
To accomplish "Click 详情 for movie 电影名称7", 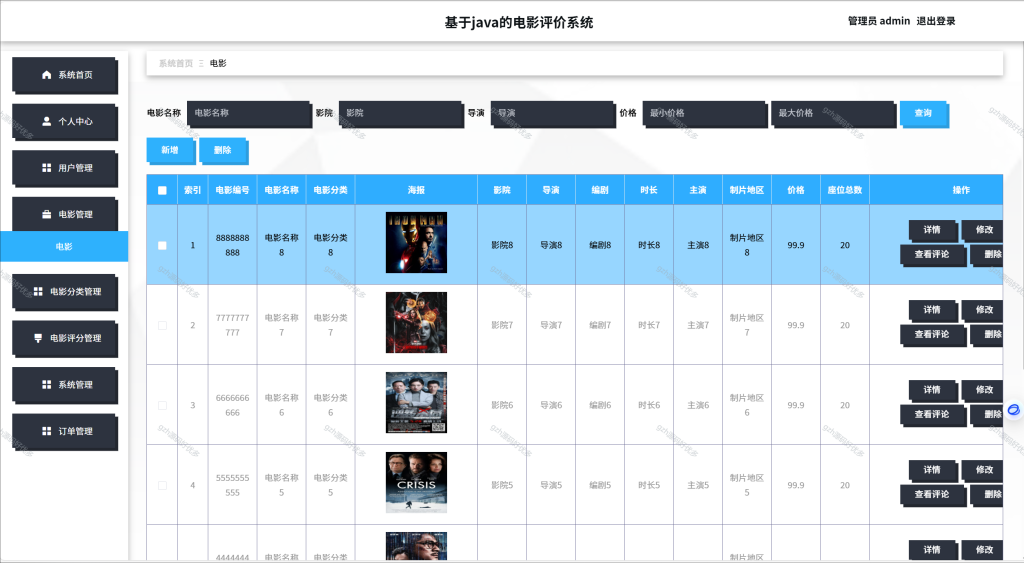I will coord(933,310).
